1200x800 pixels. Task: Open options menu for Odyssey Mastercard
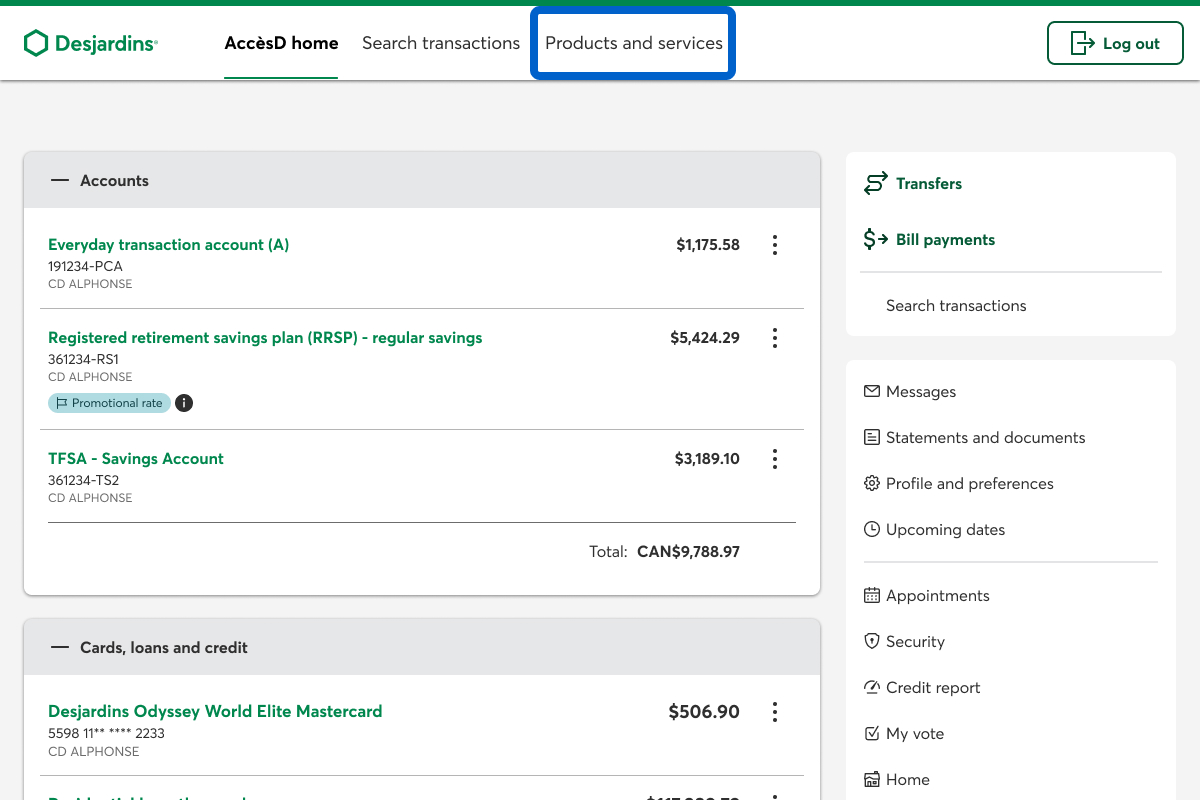point(775,712)
